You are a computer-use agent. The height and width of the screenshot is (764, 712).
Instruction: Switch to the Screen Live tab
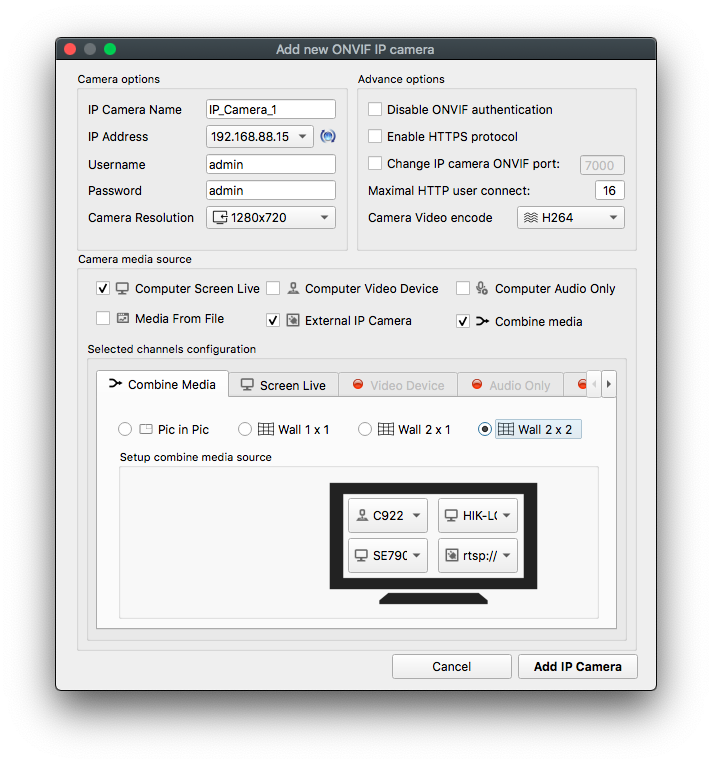[x=283, y=385]
